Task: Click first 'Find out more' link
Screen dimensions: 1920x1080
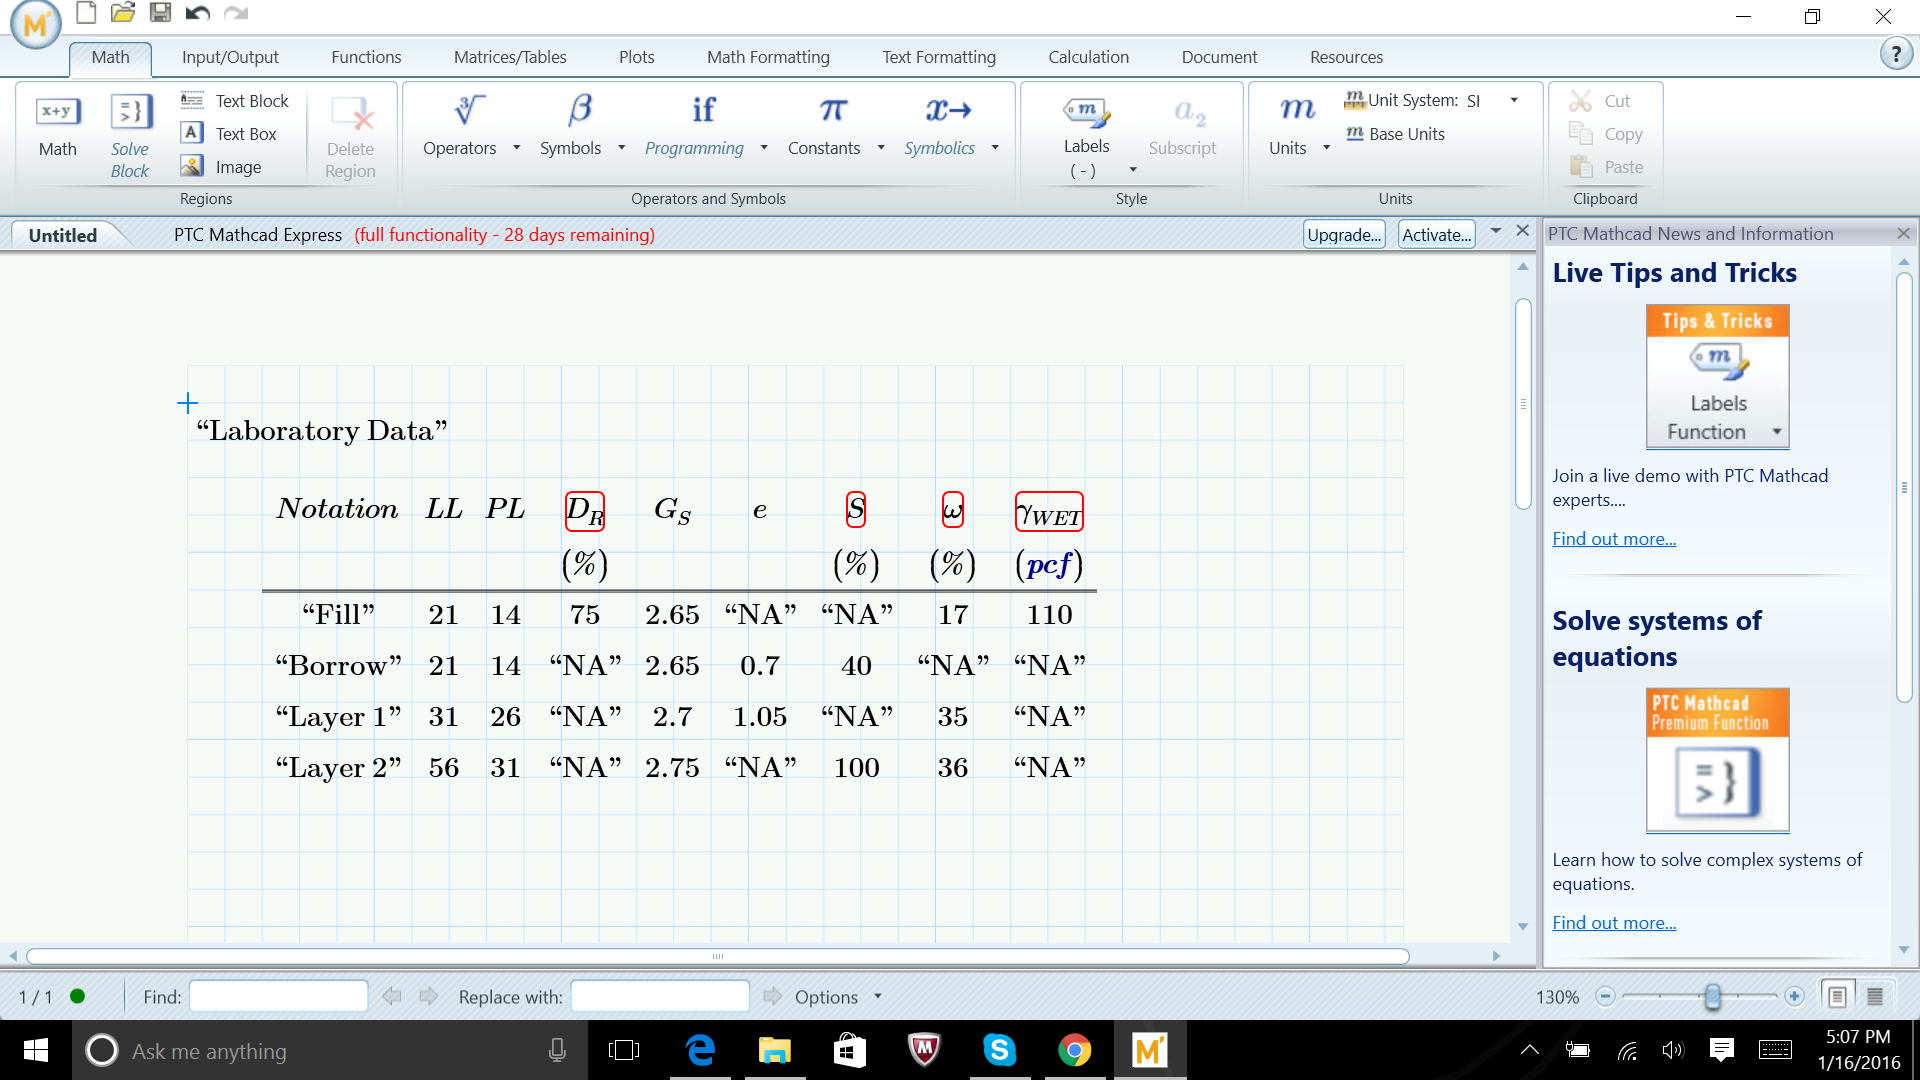Action: click(x=1613, y=539)
